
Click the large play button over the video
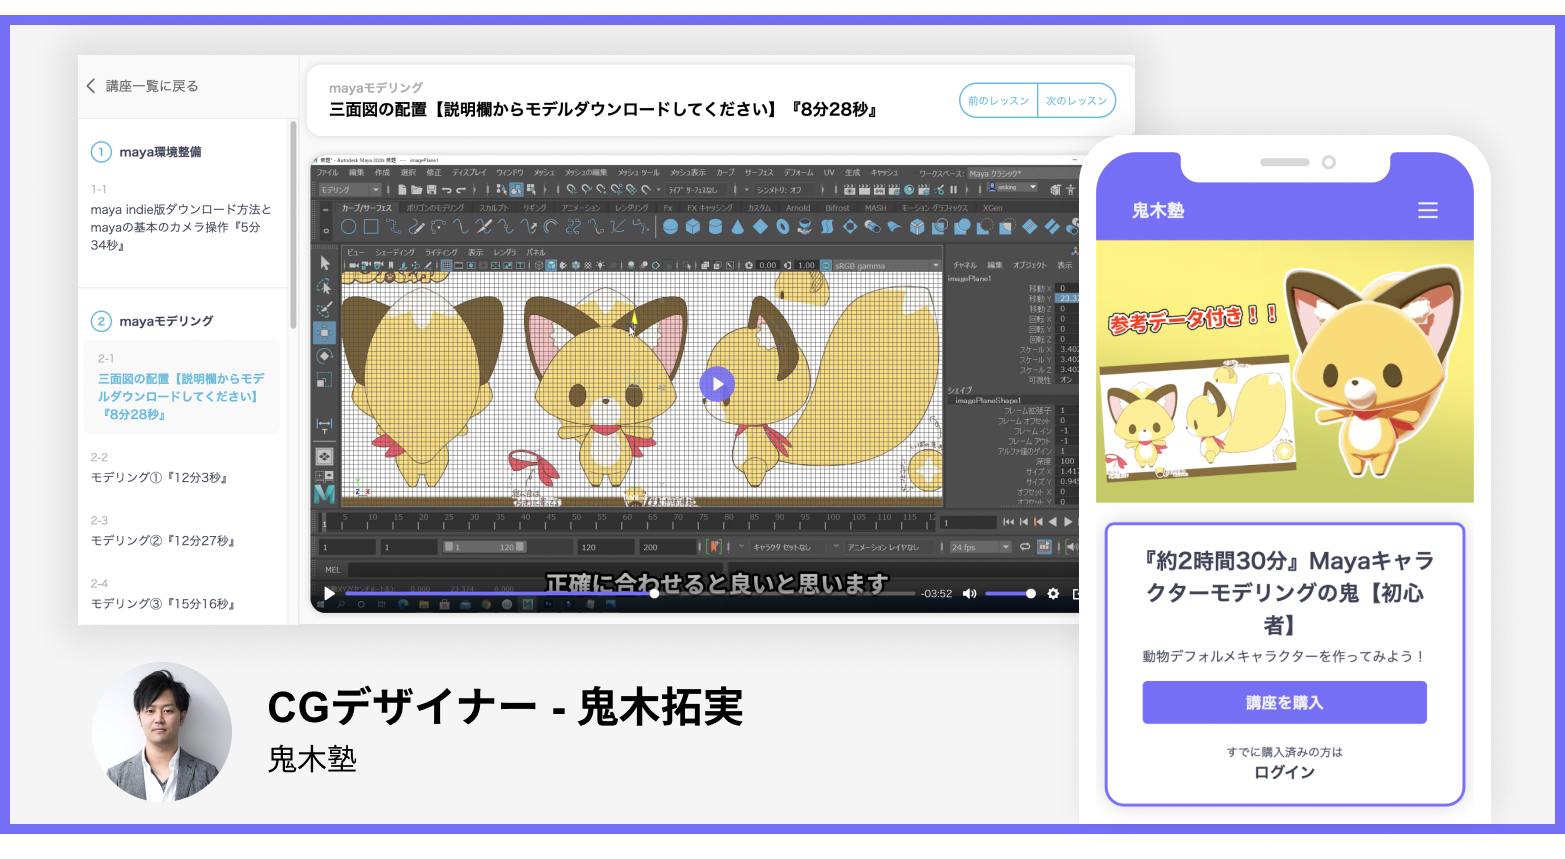click(717, 384)
